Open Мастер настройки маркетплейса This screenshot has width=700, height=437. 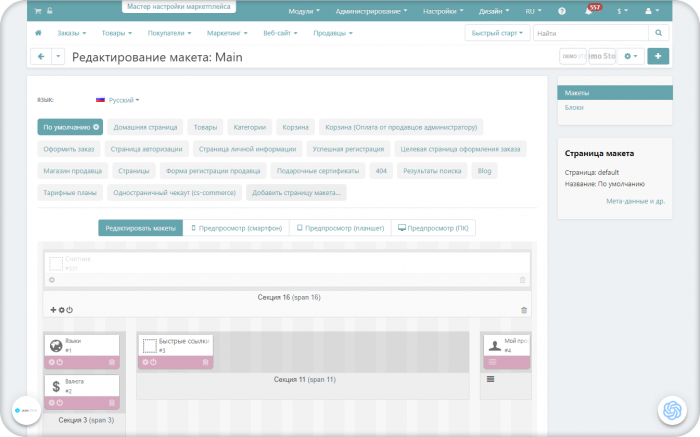[x=179, y=7]
